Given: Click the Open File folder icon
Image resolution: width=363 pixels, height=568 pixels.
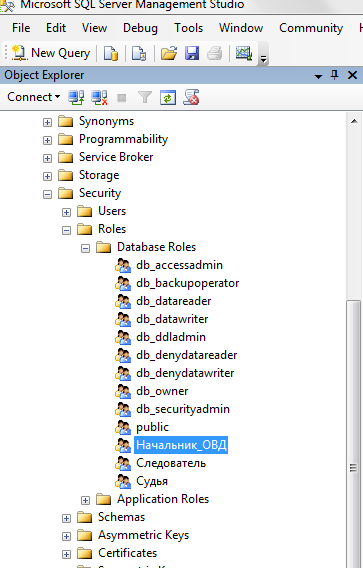Looking at the screenshot, I should click(168, 53).
